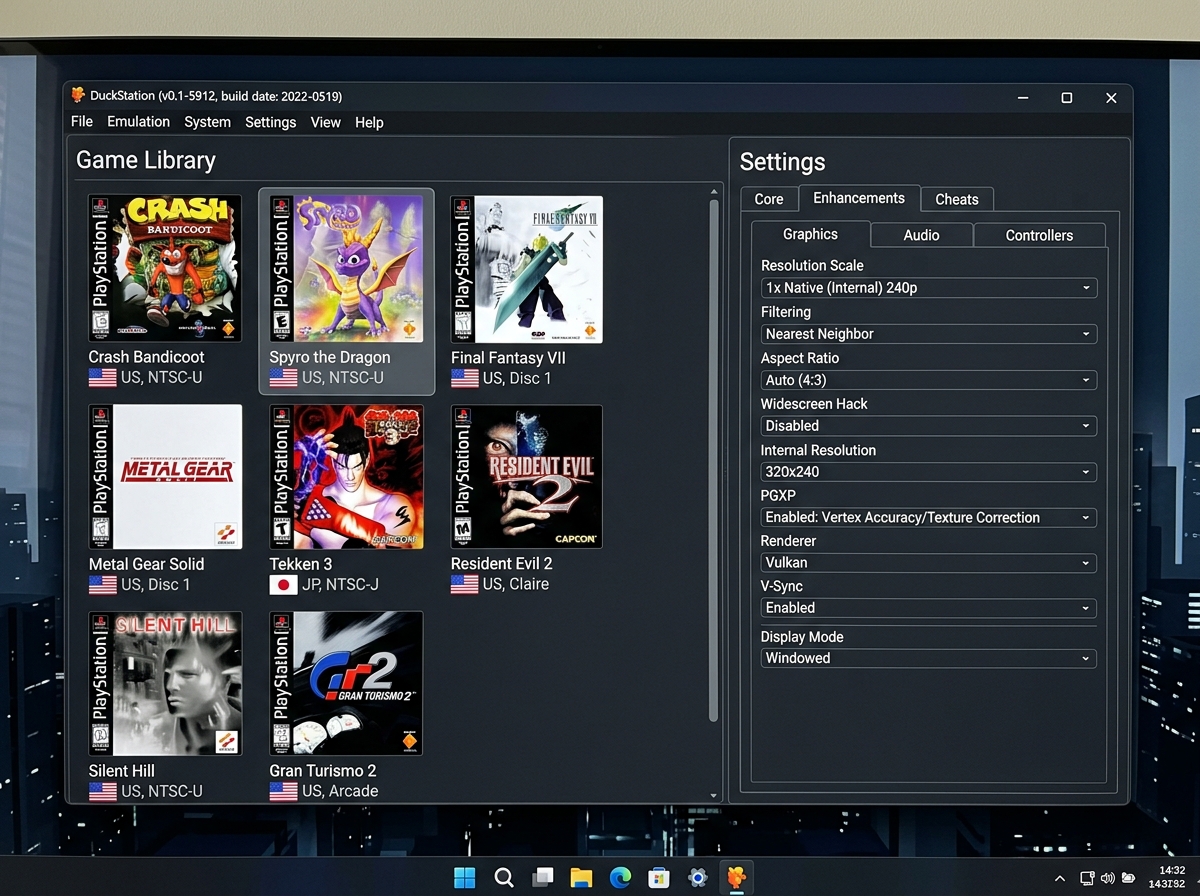Viewport: 1200px width, 896px height.
Task: Open the Filtering dropdown showing Nearest Neighbor
Action: pyautogui.click(x=928, y=333)
